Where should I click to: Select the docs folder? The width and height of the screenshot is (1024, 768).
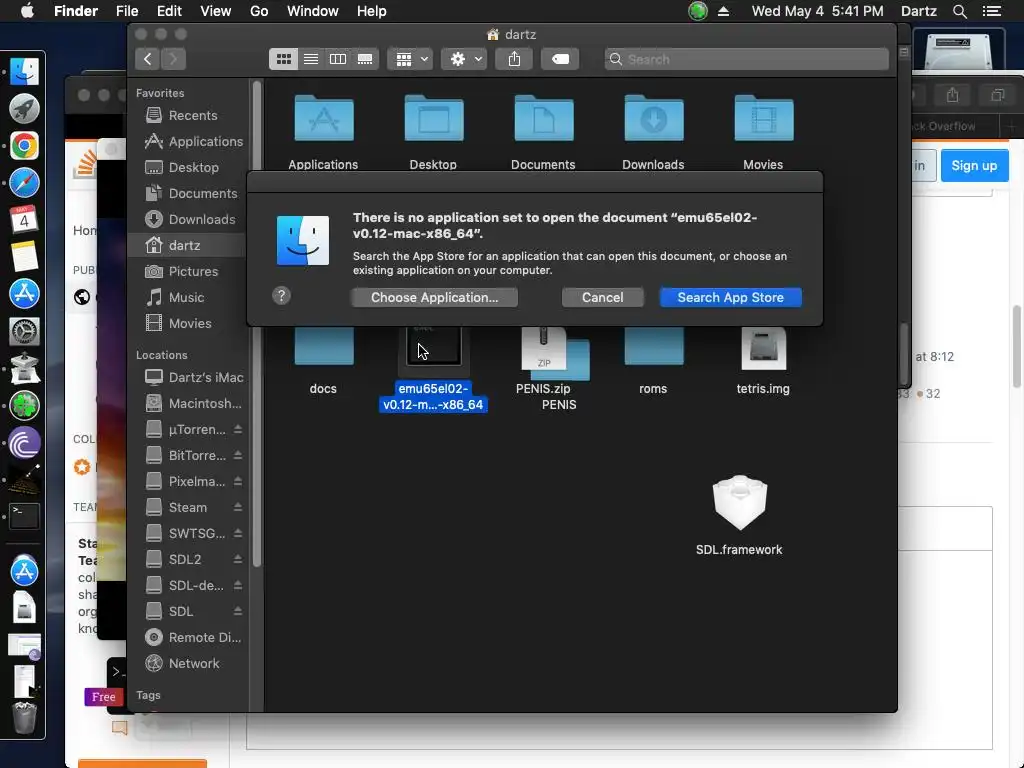[324, 347]
